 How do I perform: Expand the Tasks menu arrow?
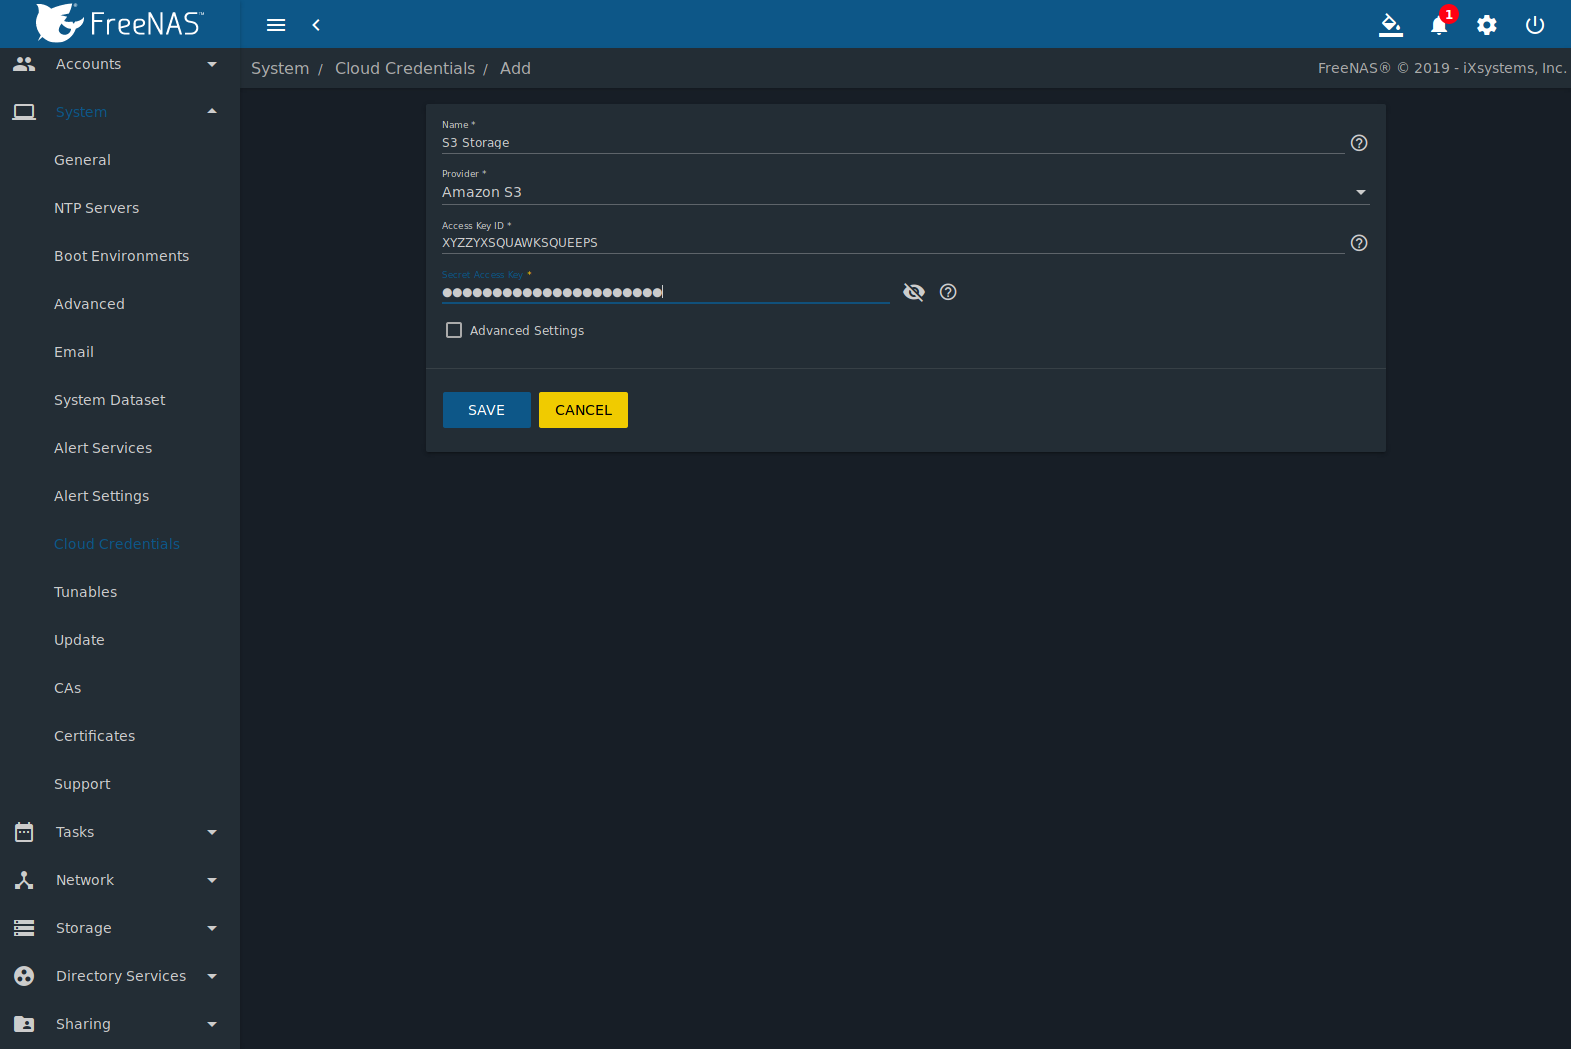coord(212,832)
